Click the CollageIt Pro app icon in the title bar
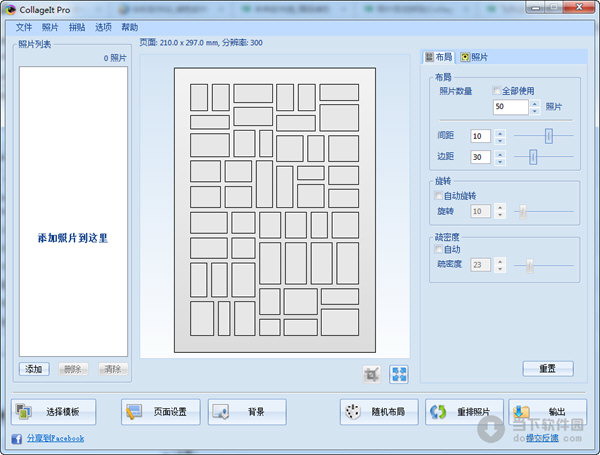The image size is (600, 455). point(10,10)
